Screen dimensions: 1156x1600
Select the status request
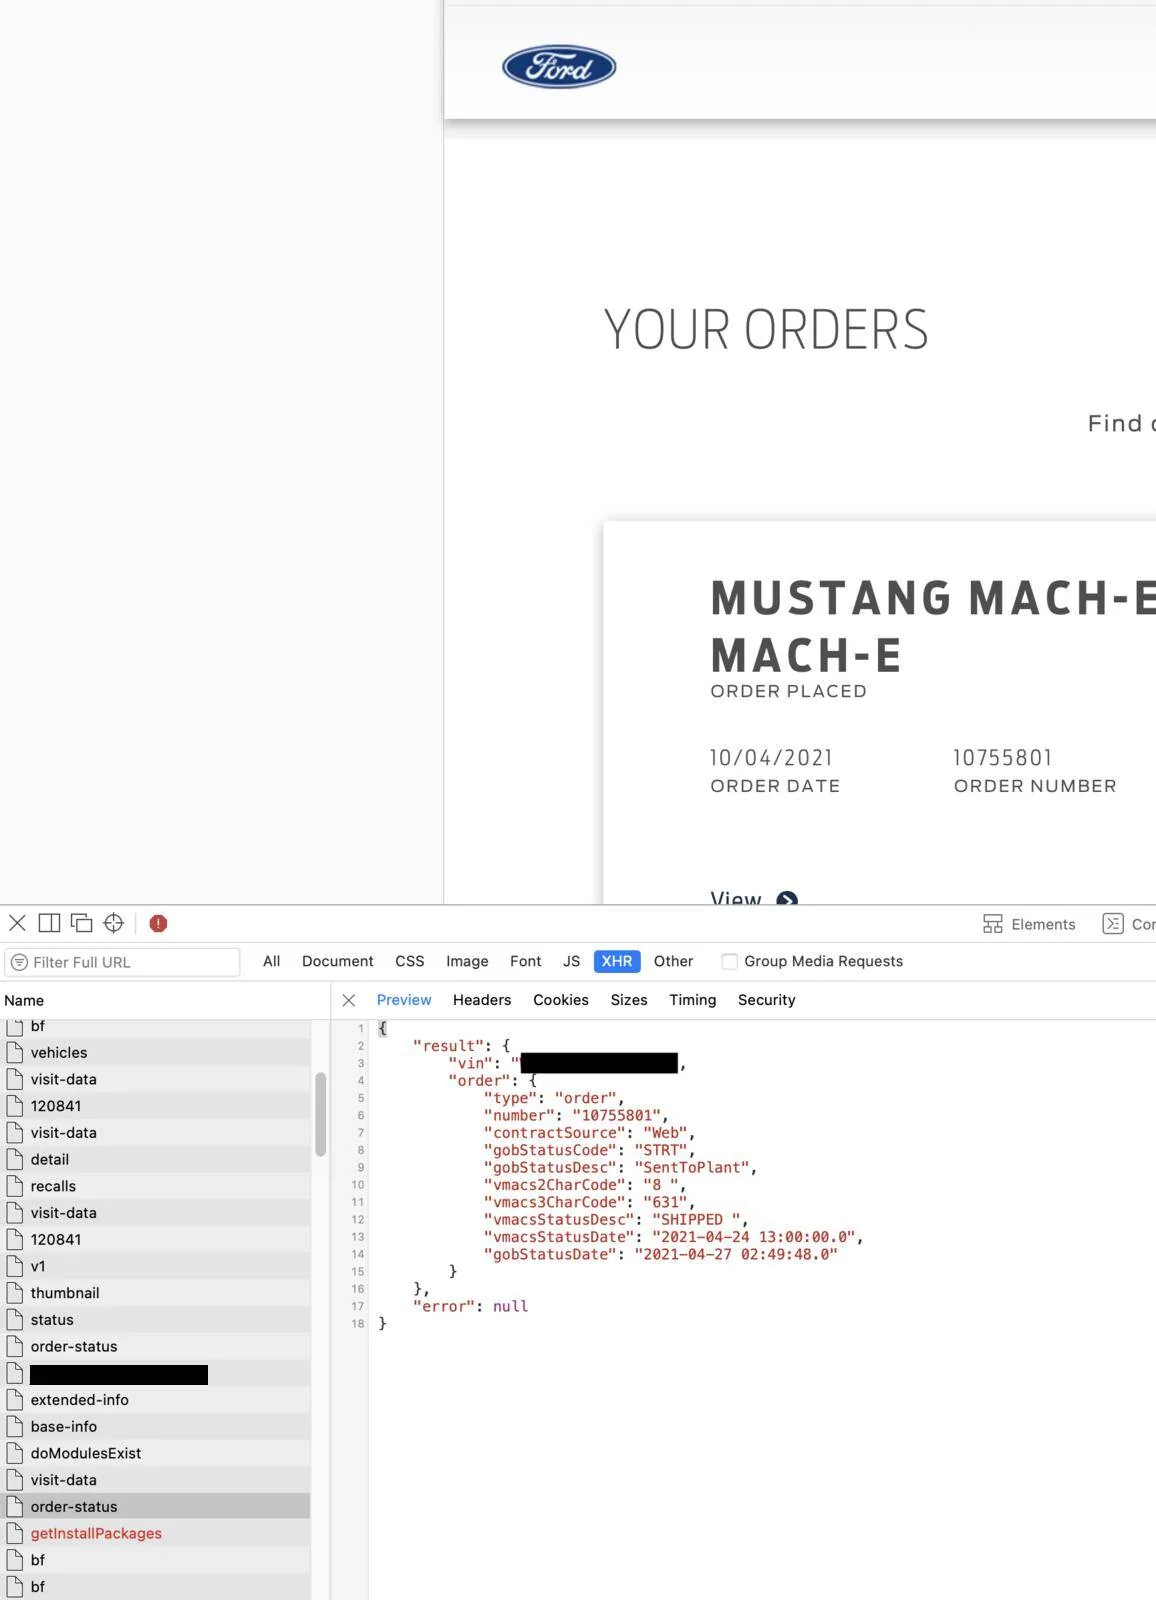click(x=155, y=1320)
